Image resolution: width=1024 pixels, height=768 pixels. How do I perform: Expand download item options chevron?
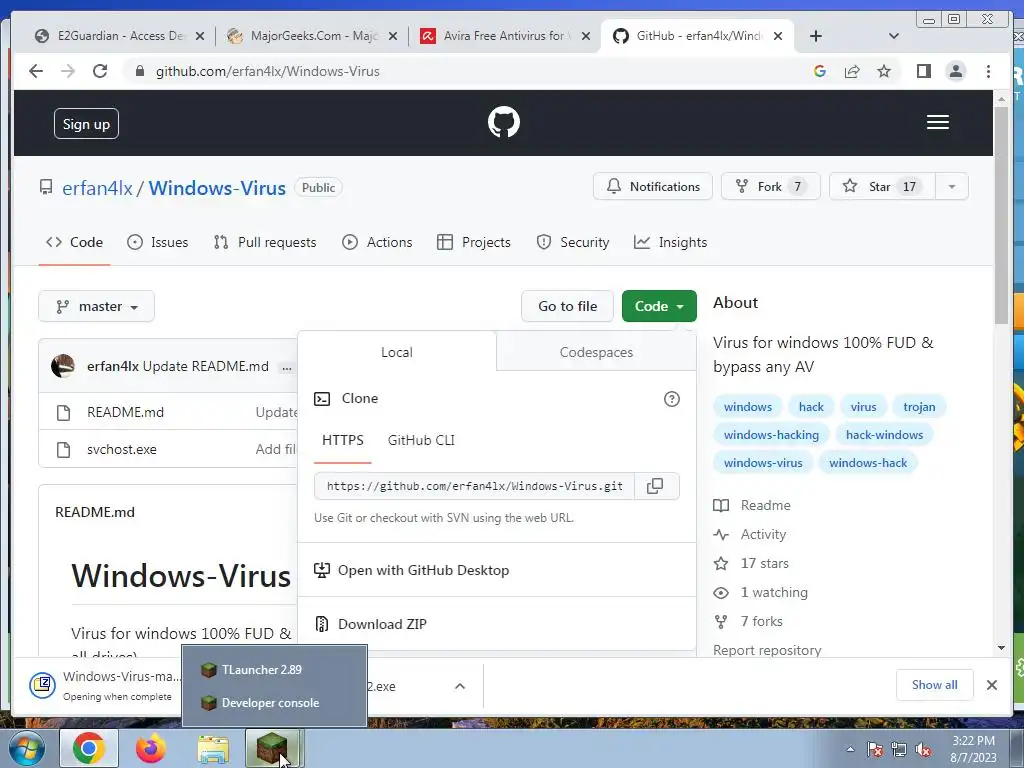click(x=460, y=686)
